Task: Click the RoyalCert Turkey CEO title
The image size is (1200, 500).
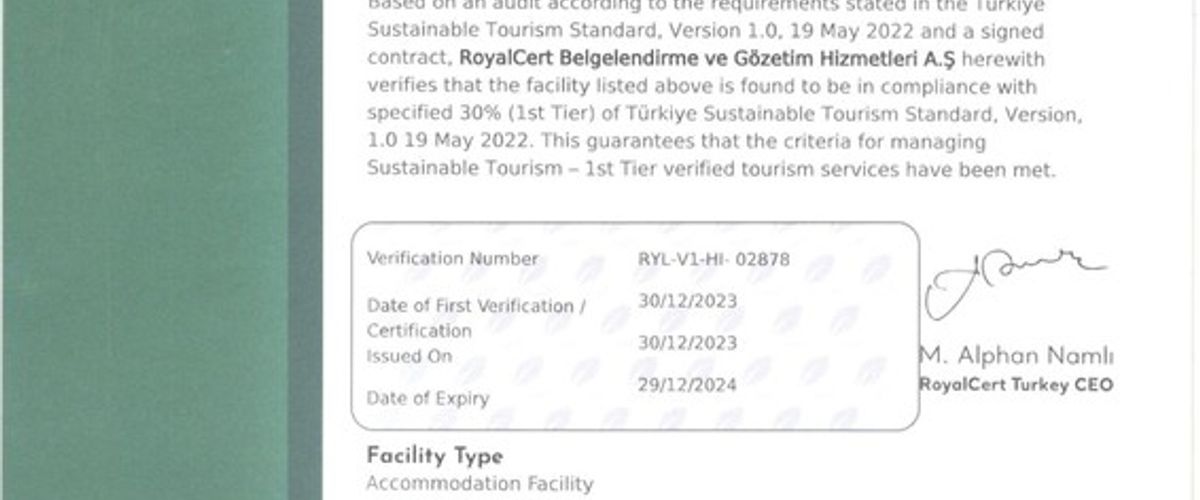Action: point(1015,385)
